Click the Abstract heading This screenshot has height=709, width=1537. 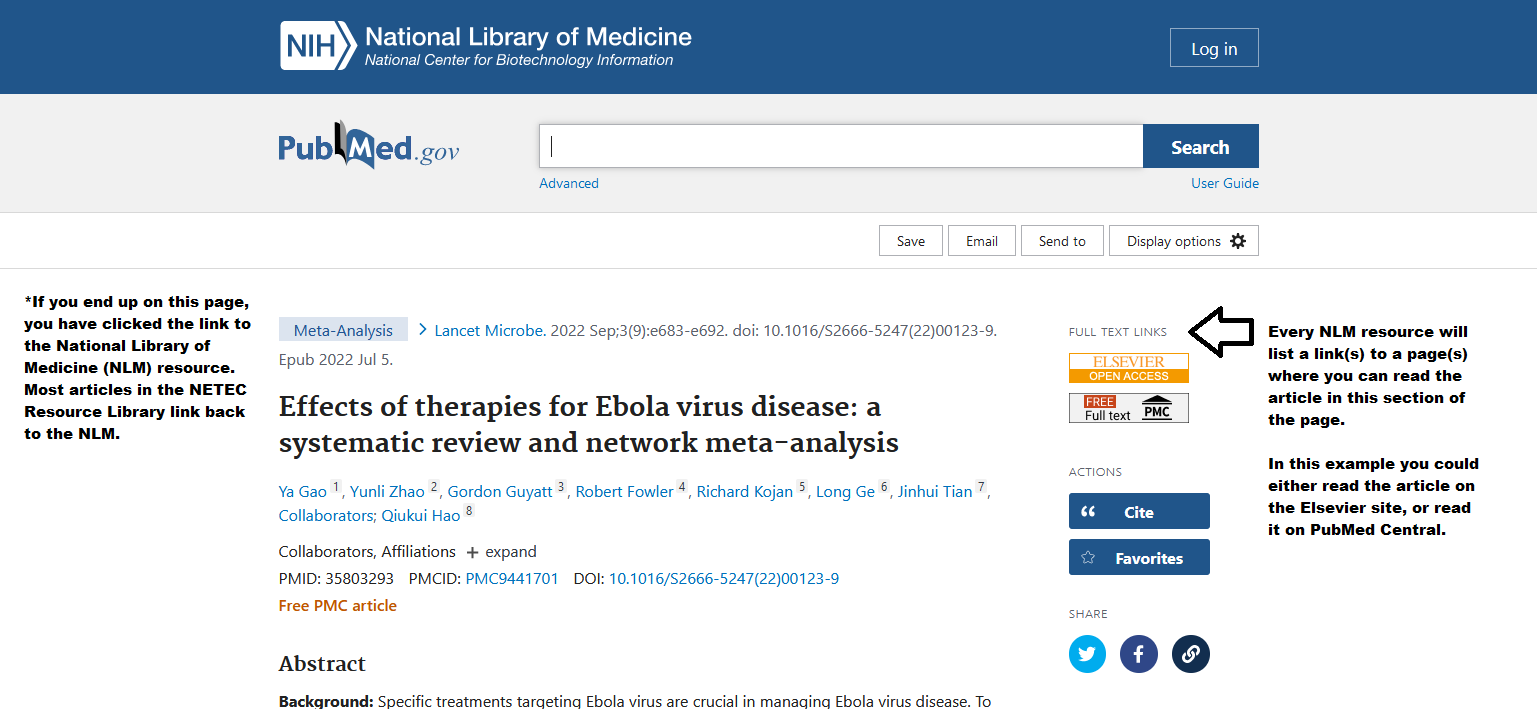click(322, 664)
